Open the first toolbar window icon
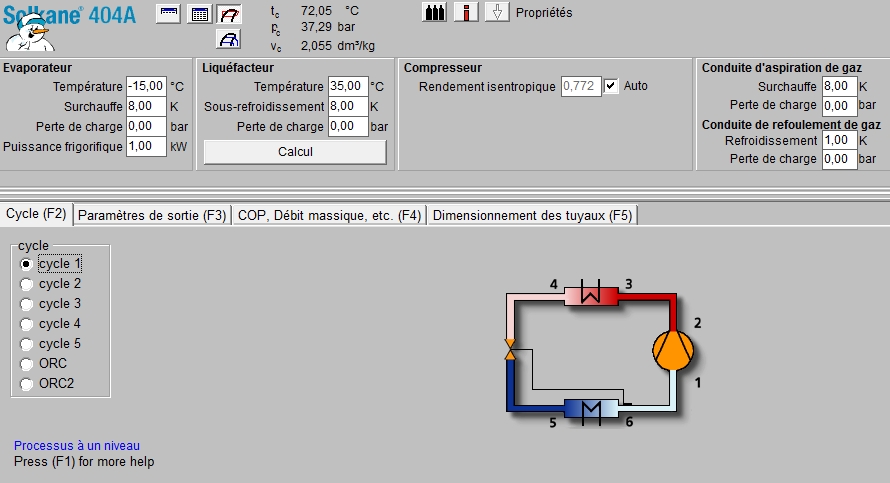 168,14
